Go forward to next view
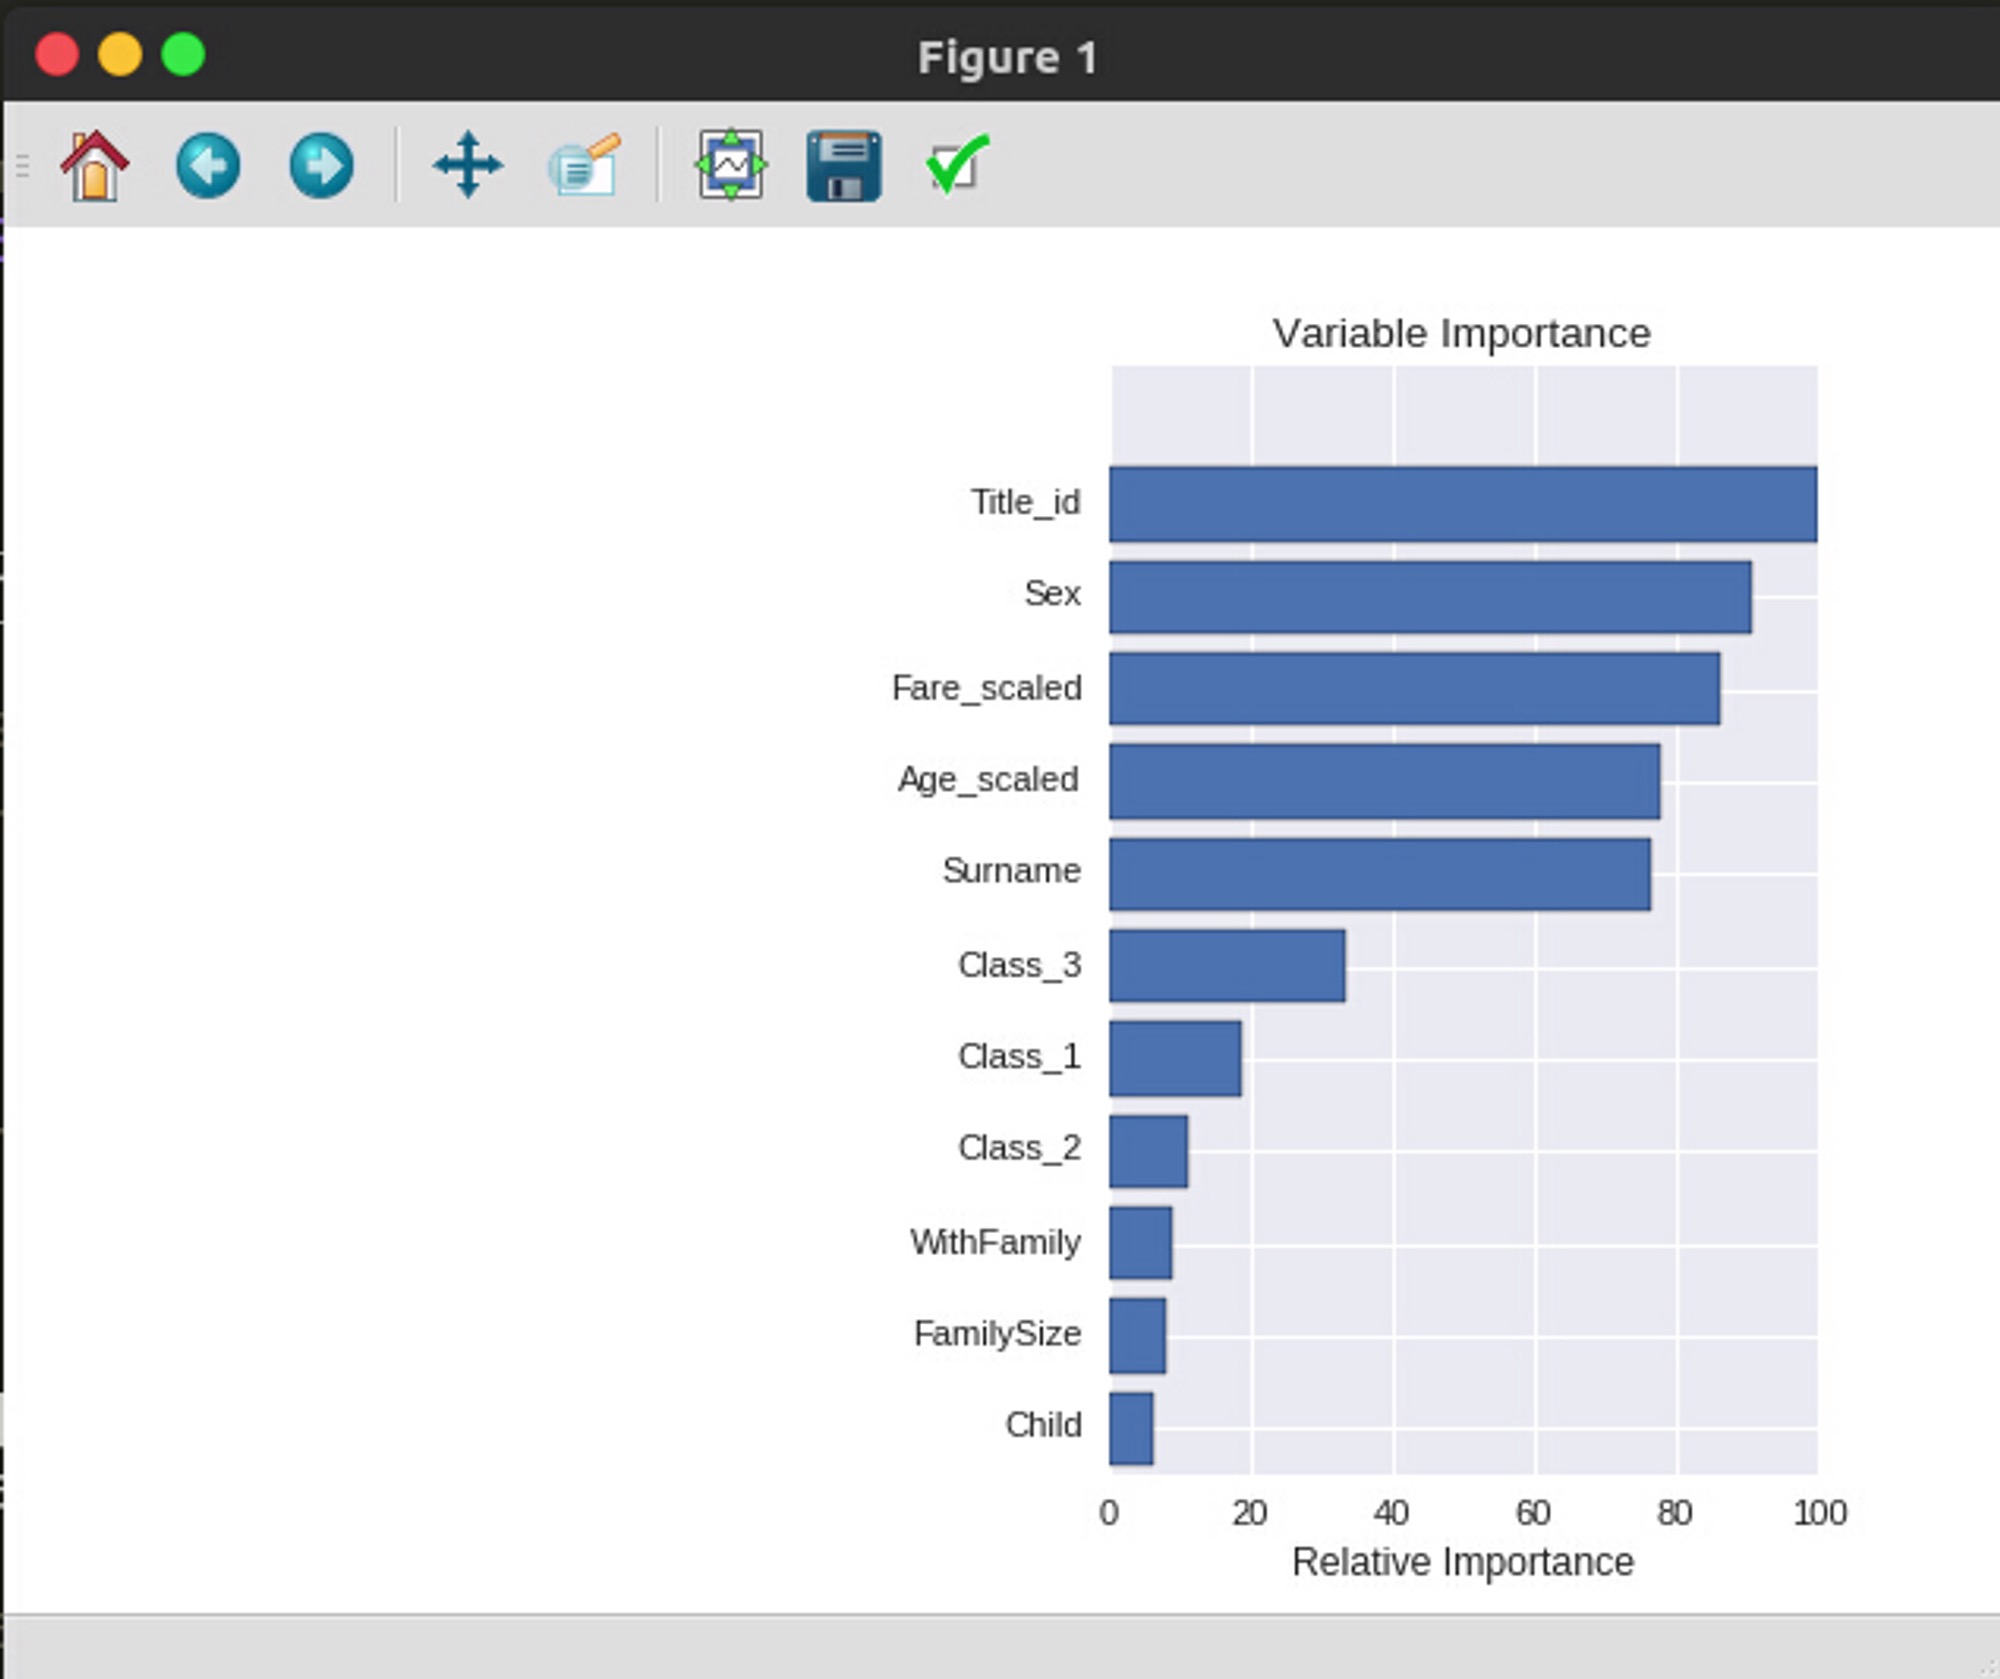The height and width of the screenshot is (1679, 2000). pos(321,166)
